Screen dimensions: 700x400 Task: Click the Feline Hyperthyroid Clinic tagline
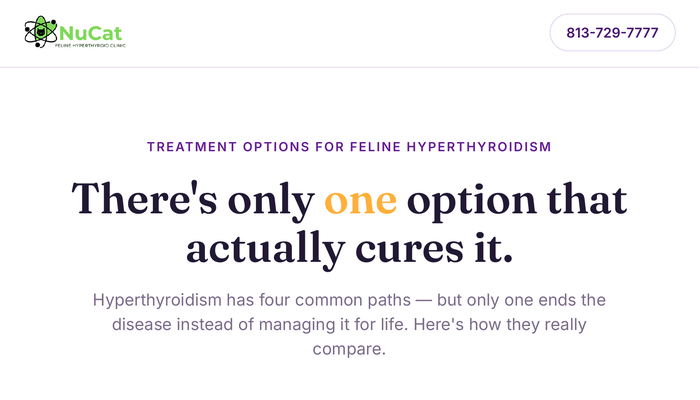coord(90,45)
